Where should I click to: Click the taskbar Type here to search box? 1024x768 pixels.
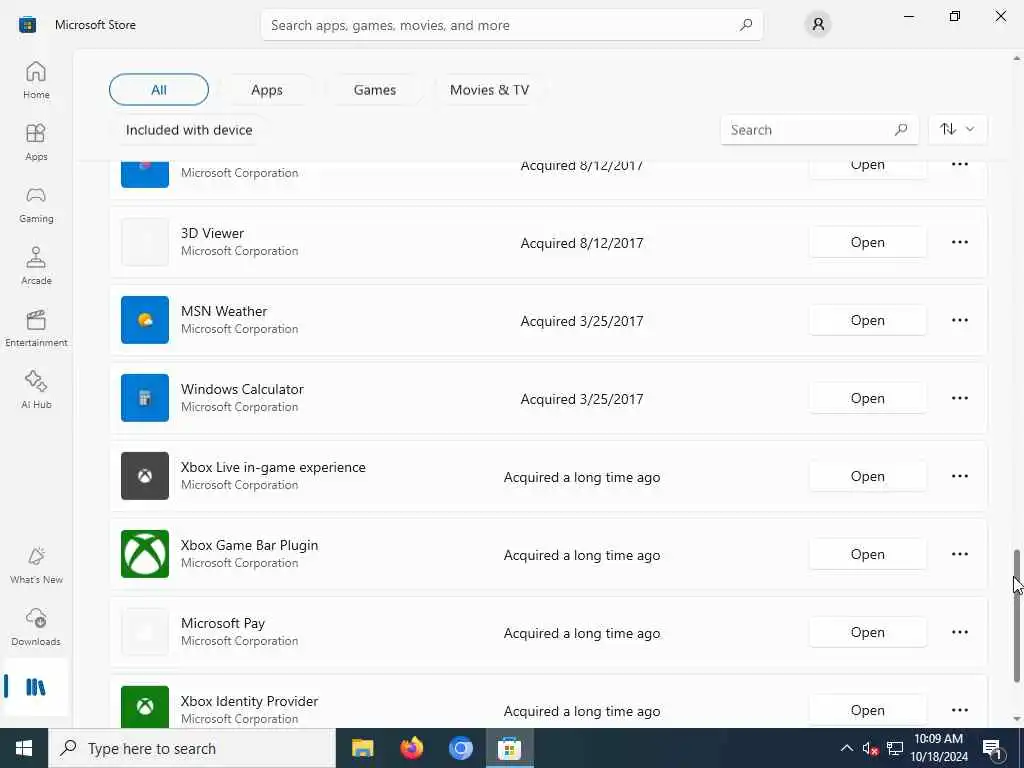pyautogui.click(x=192, y=748)
